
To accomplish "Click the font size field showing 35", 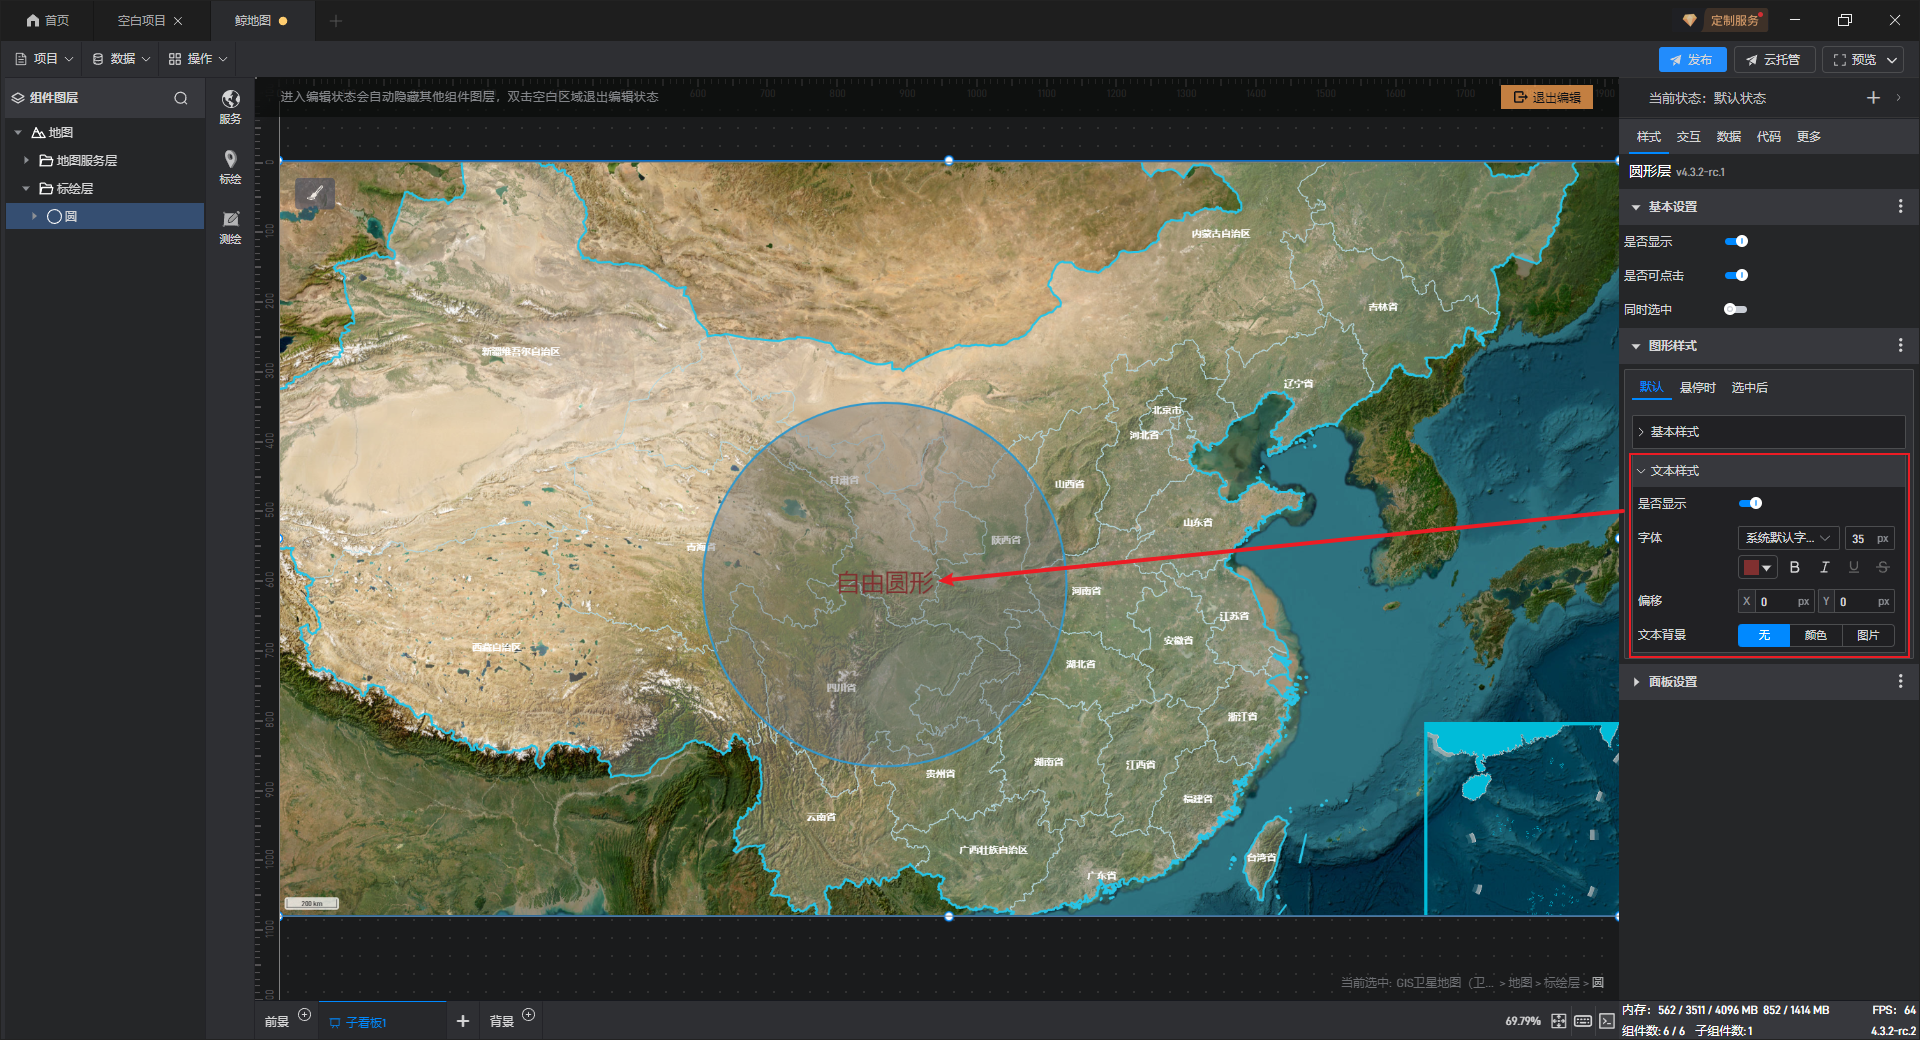I will pyautogui.click(x=1869, y=538).
